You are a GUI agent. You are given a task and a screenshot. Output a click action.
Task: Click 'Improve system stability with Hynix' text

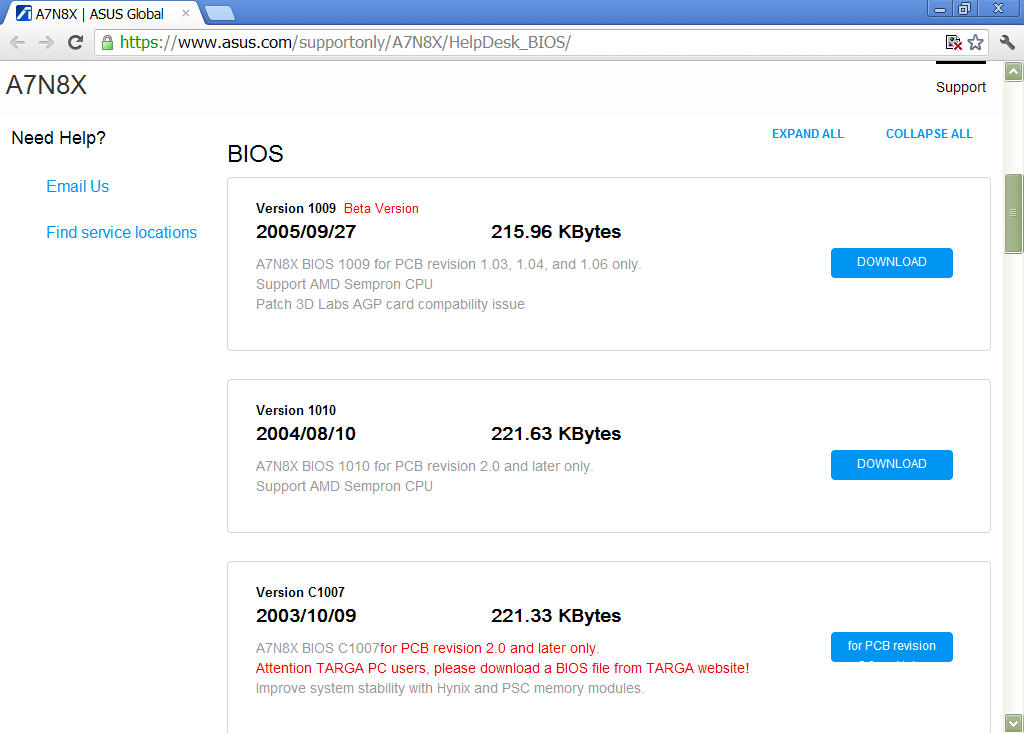click(450, 689)
